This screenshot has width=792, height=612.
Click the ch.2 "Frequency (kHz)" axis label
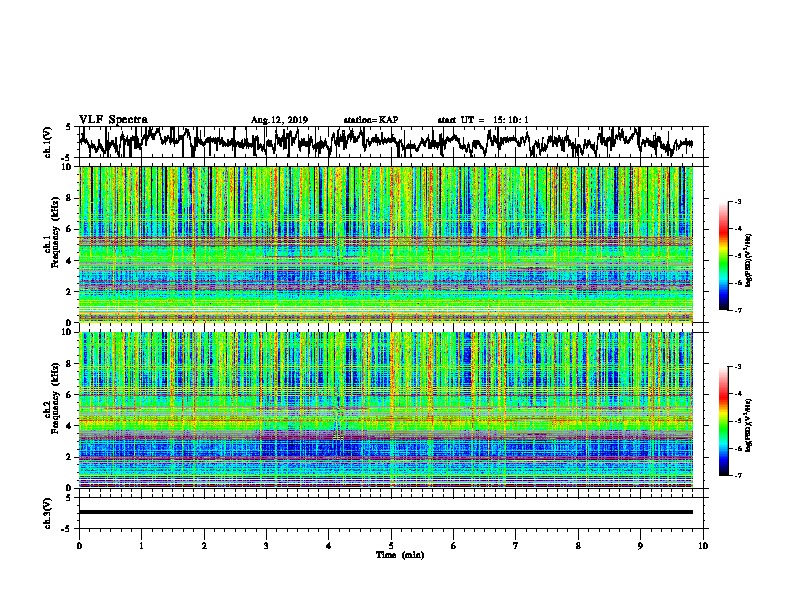(55, 398)
